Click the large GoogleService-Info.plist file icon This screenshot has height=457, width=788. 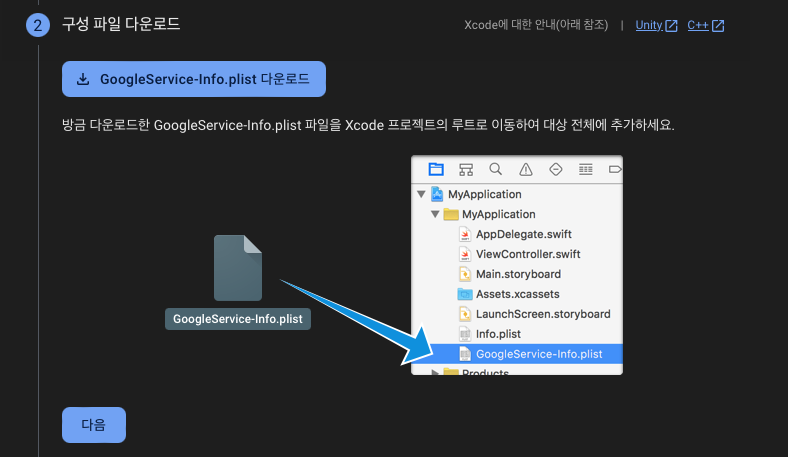pyautogui.click(x=238, y=267)
